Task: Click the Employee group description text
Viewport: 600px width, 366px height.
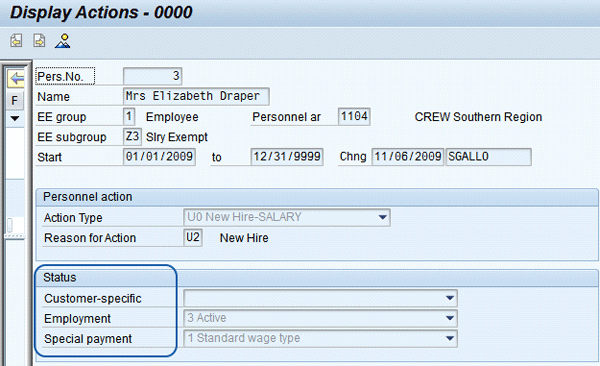Action: point(172,117)
